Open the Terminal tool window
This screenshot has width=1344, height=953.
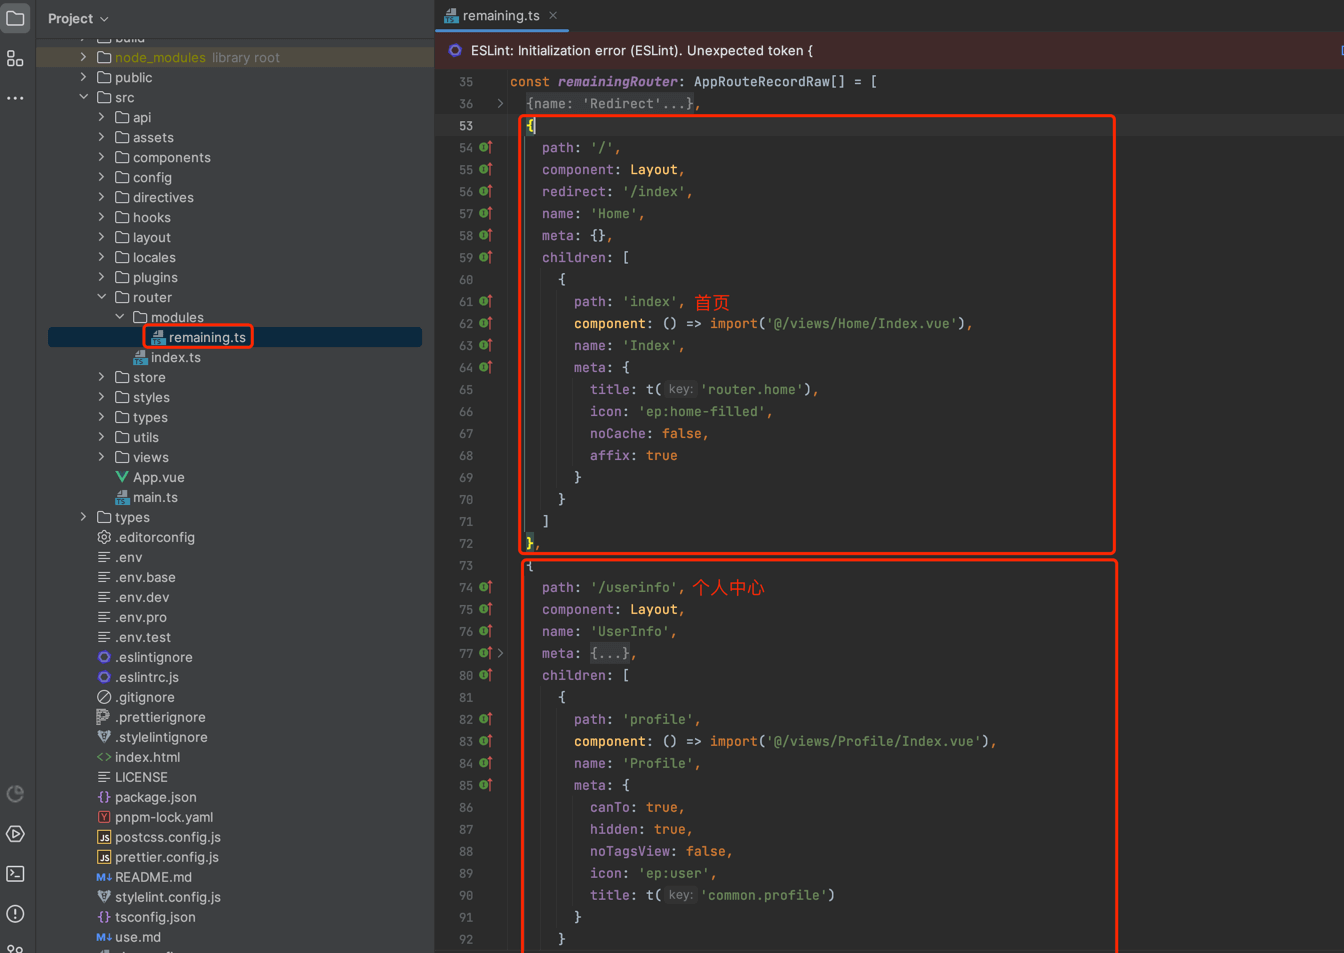pos(15,874)
